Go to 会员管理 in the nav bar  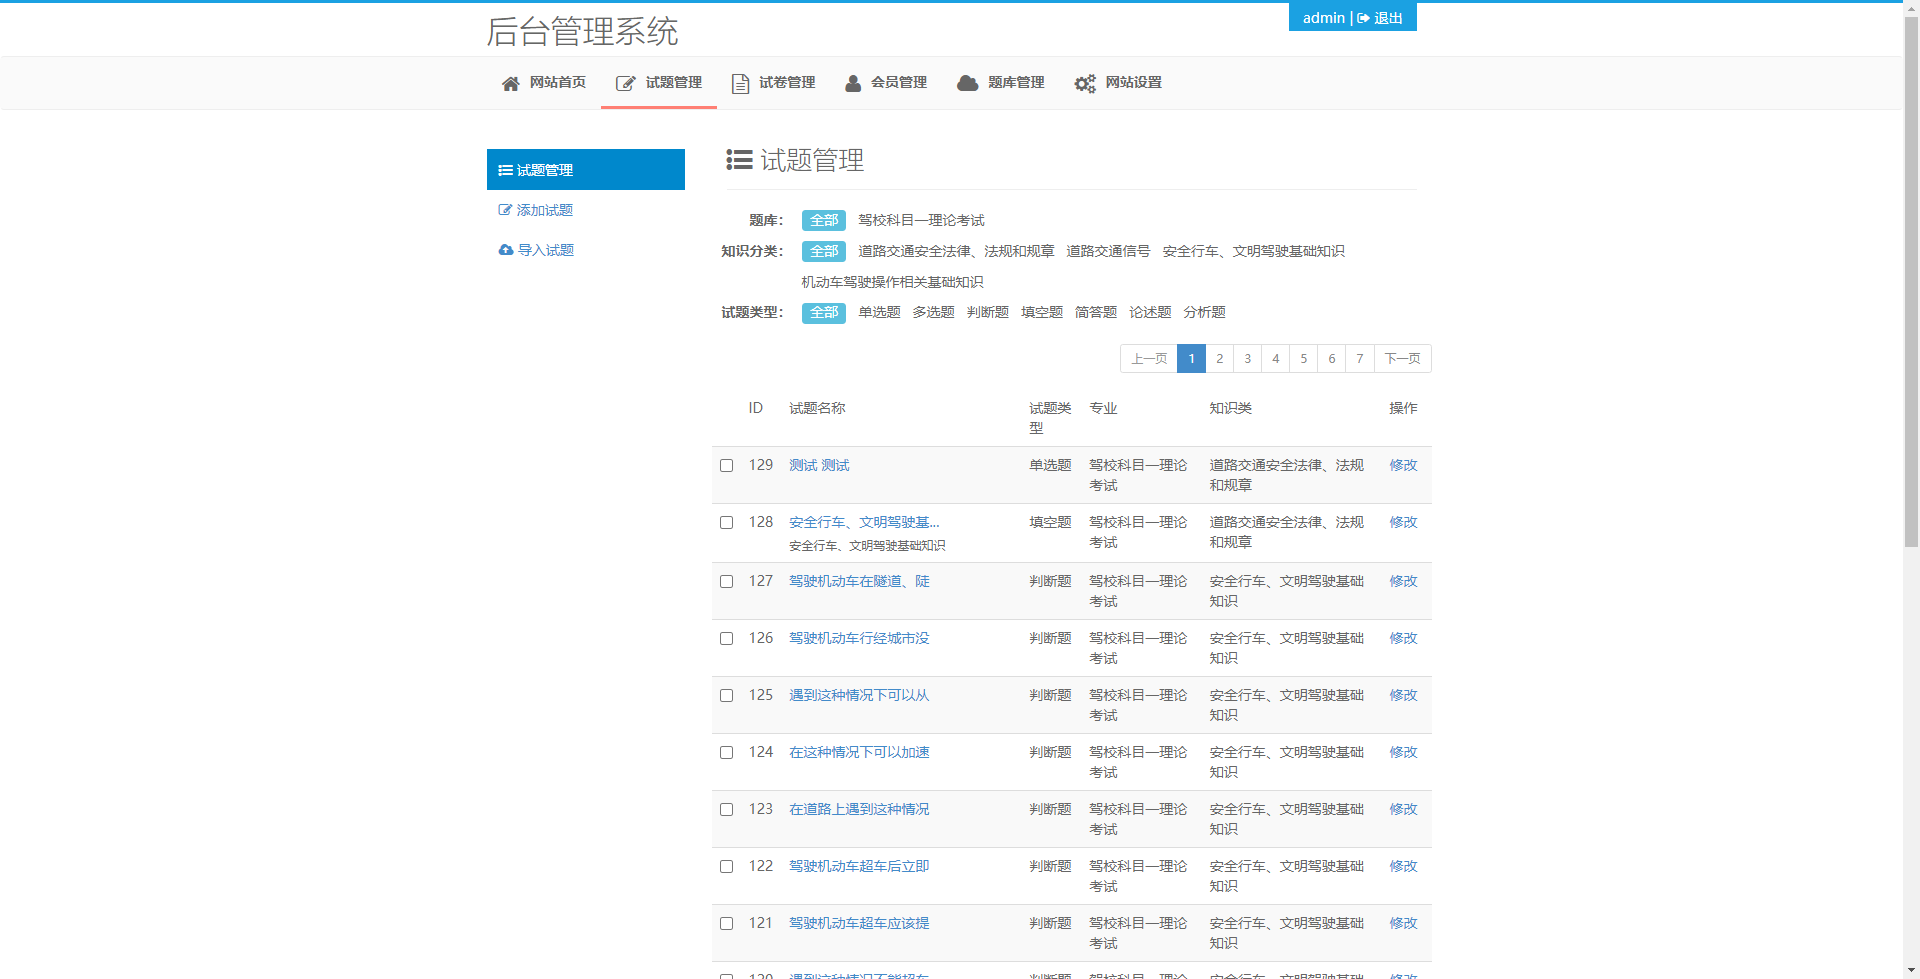pos(886,83)
